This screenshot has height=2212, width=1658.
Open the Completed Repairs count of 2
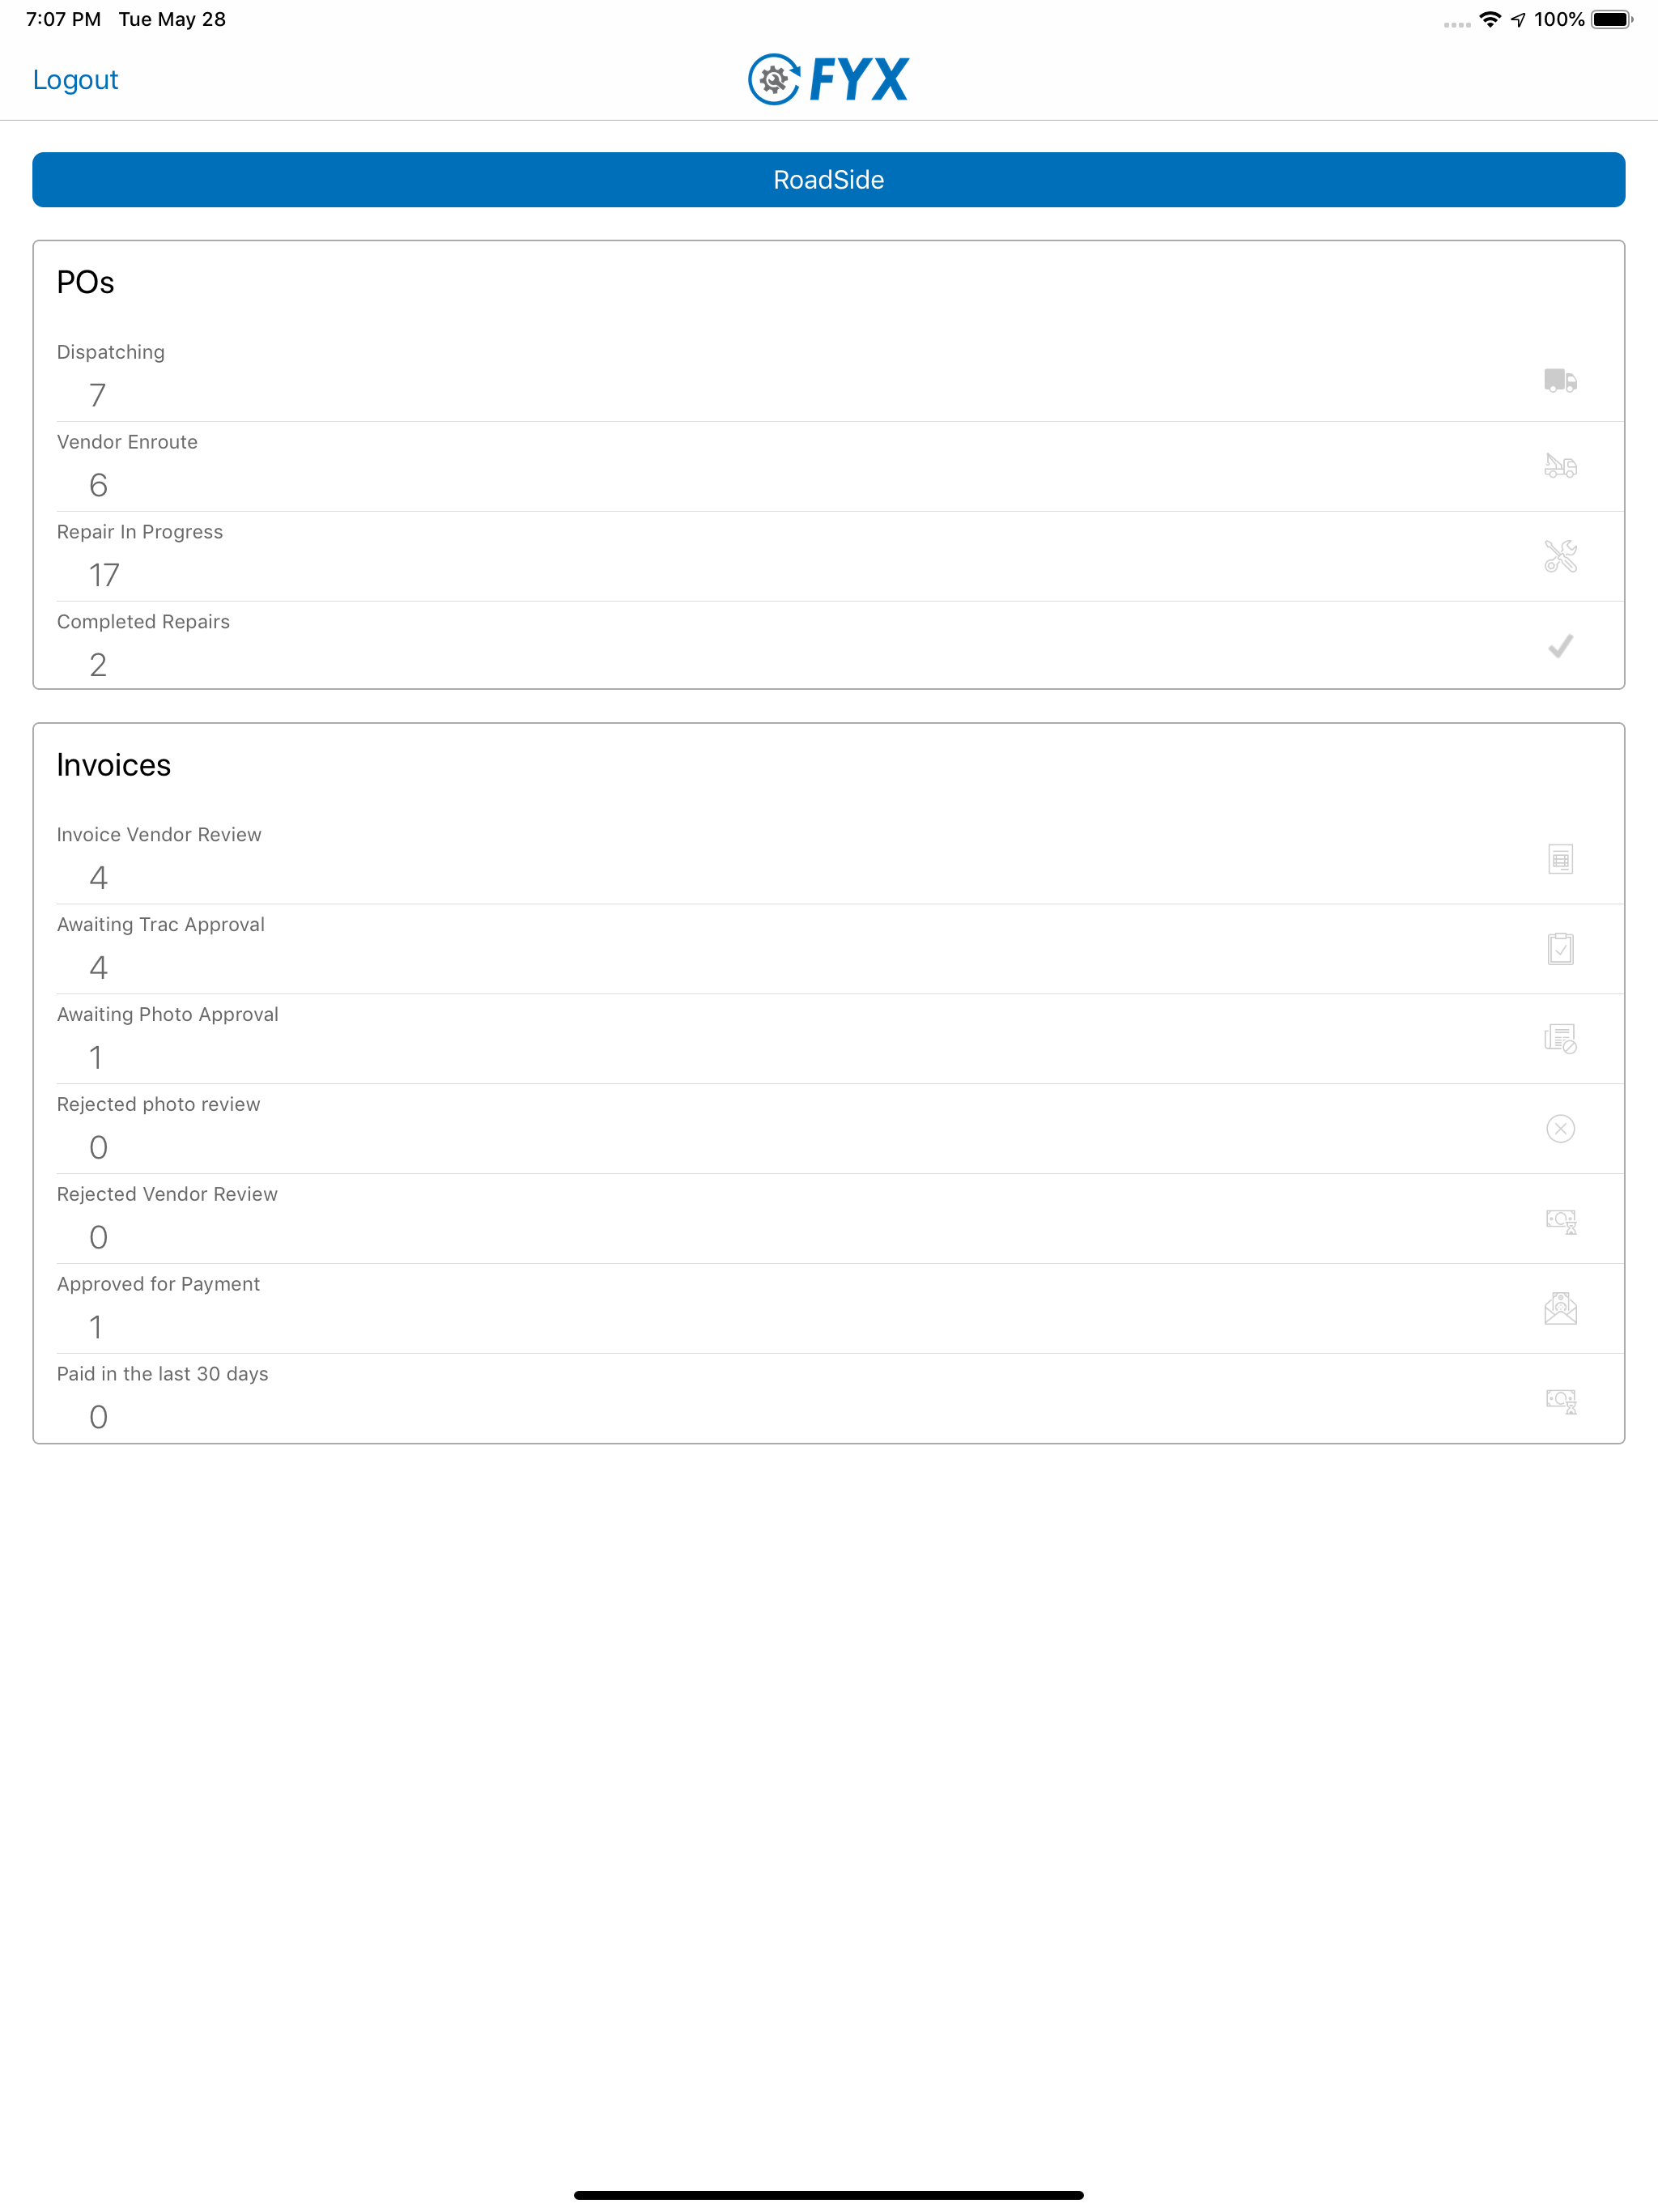point(97,665)
